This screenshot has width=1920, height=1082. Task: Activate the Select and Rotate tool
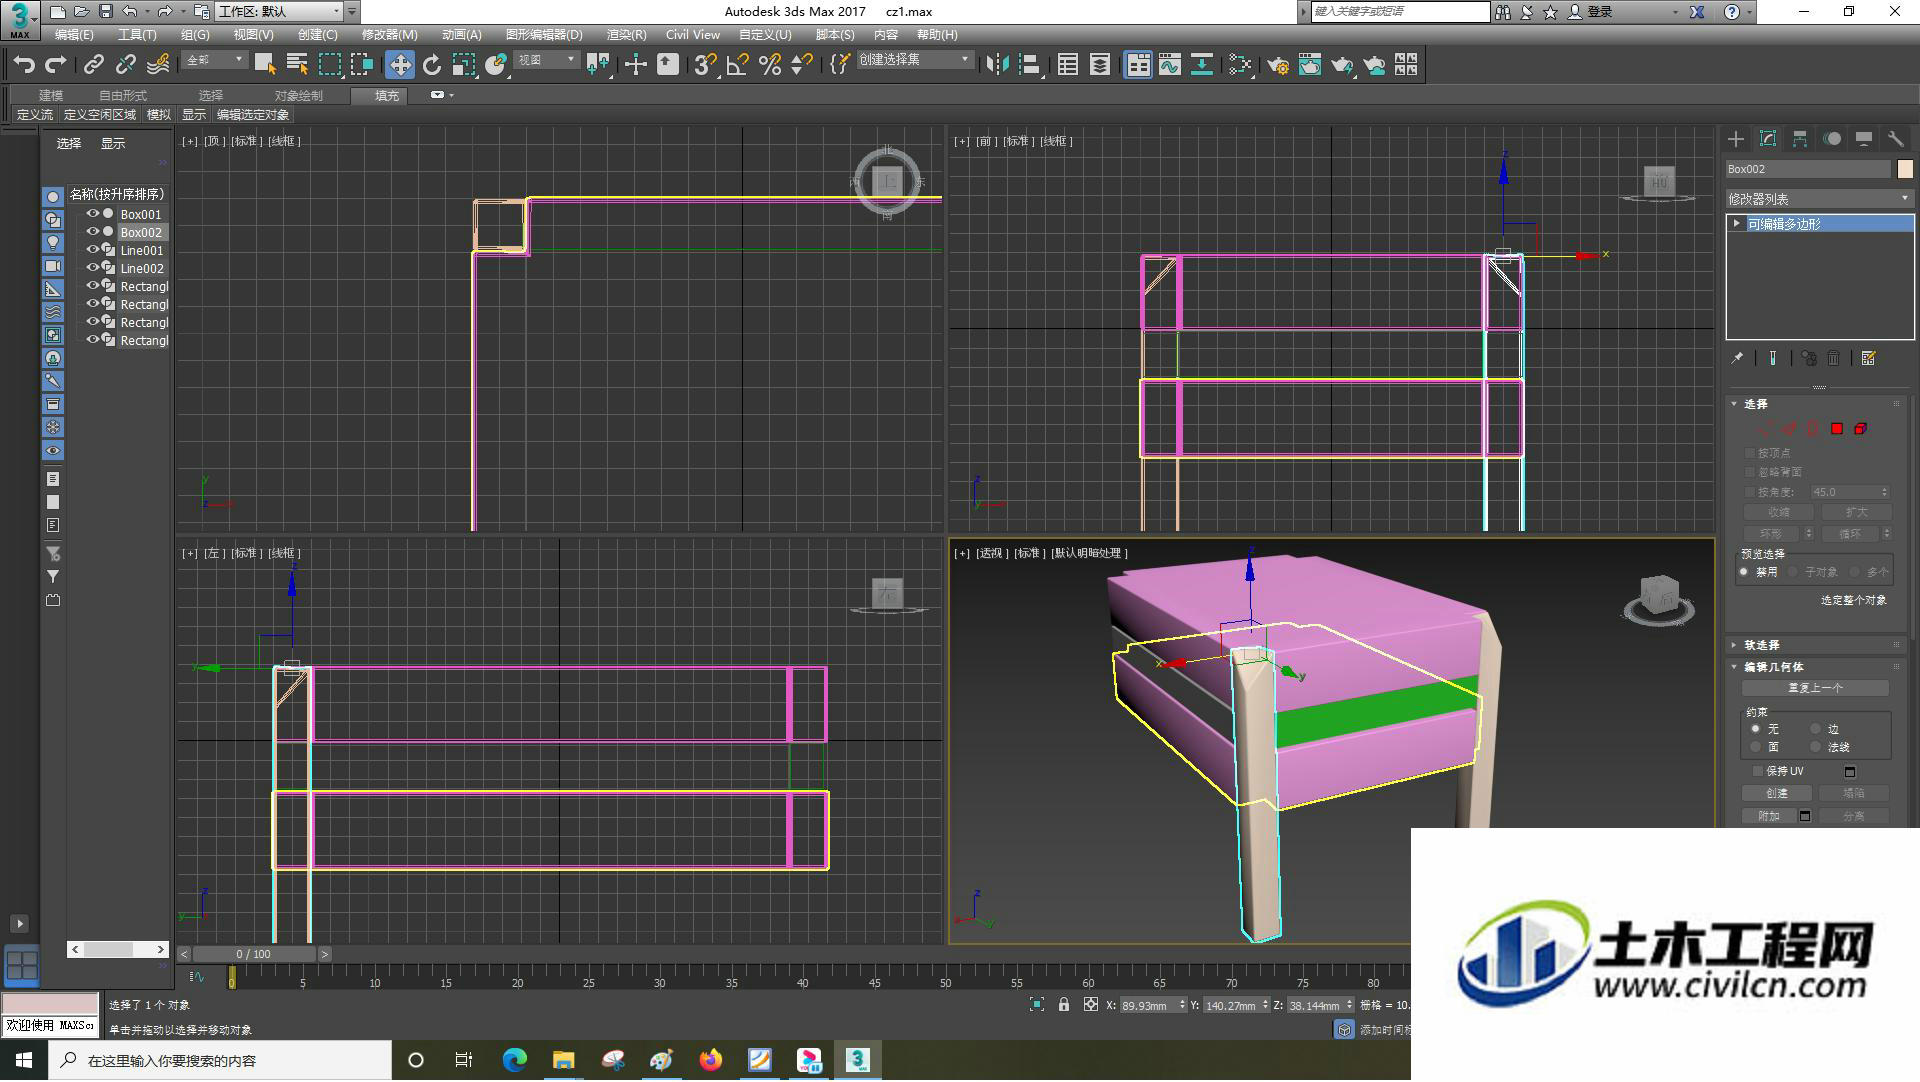click(x=432, y=65)
